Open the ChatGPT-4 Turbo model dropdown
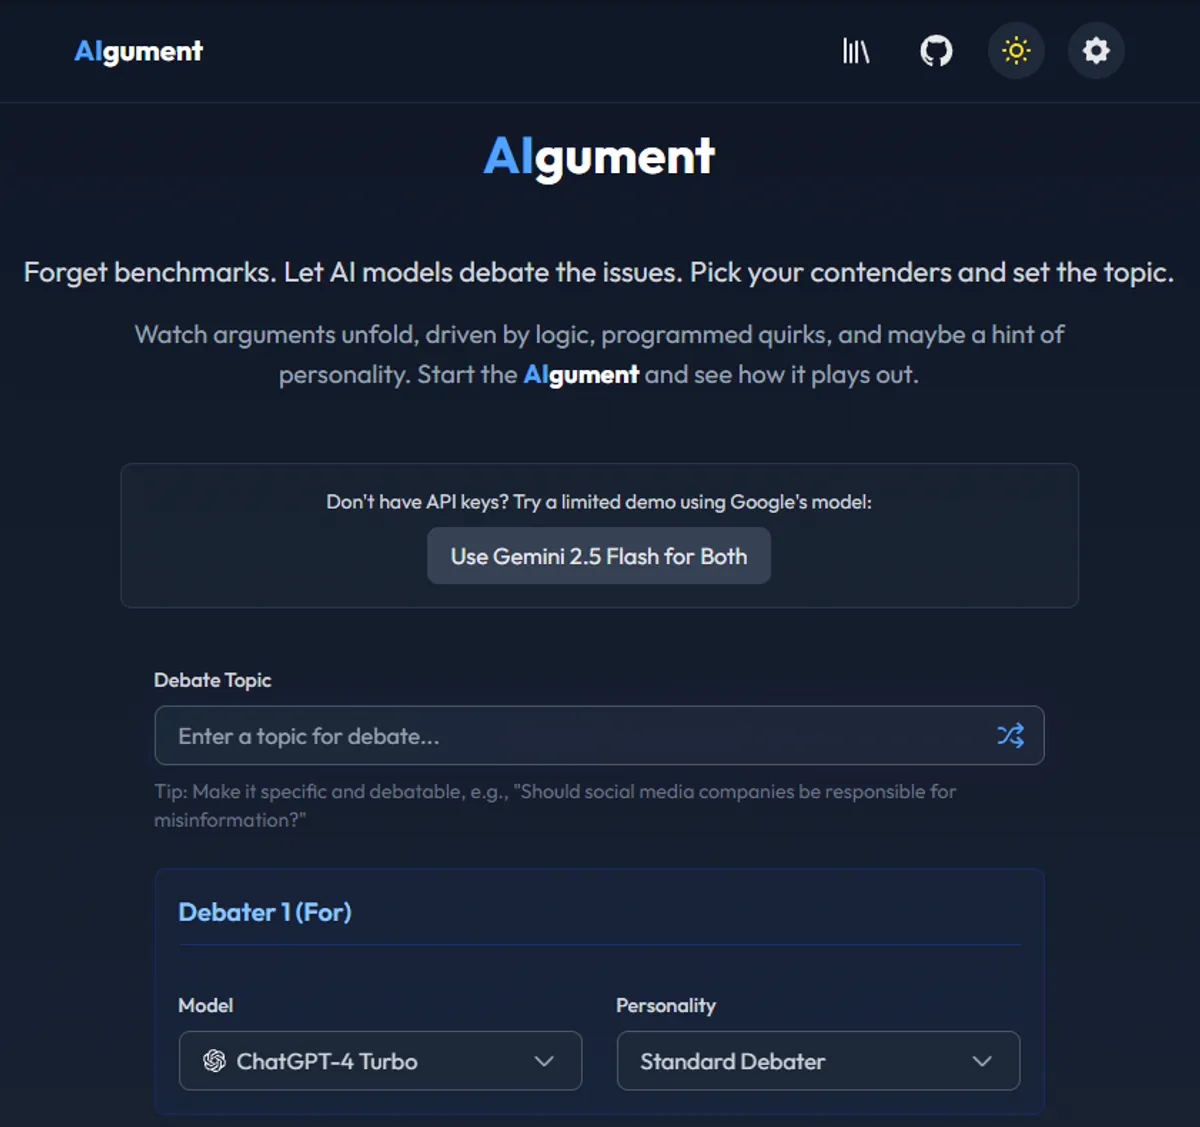 (x=380, y=1061)
